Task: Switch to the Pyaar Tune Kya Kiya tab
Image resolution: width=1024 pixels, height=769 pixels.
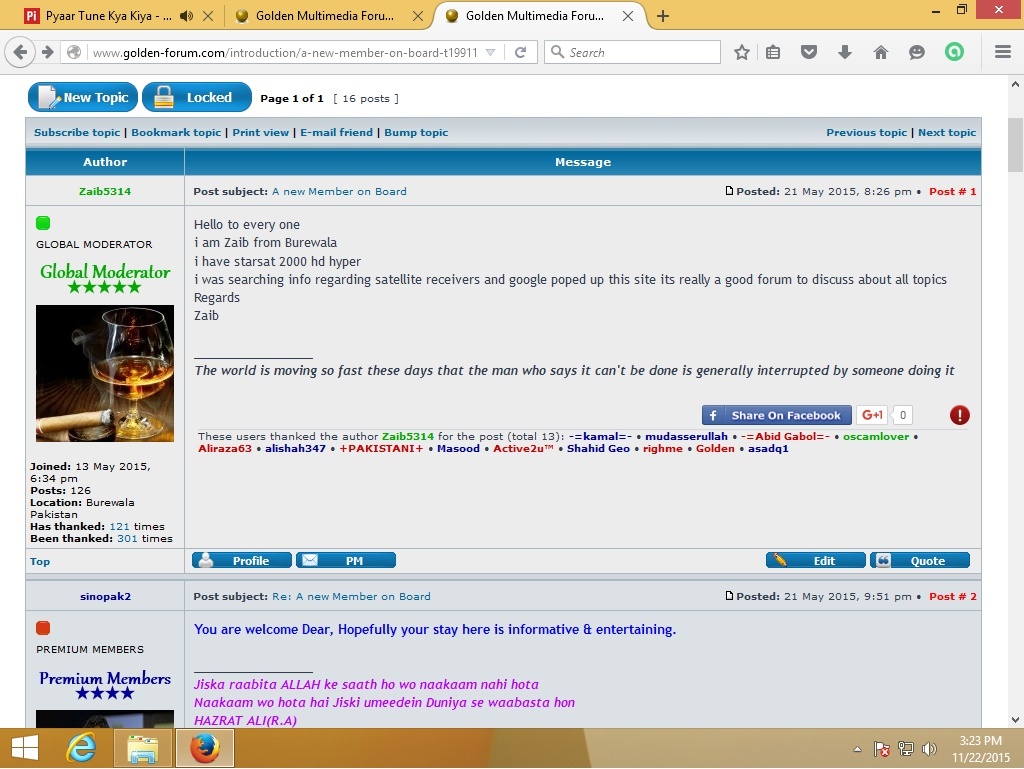Action: (x=100, y=16)
